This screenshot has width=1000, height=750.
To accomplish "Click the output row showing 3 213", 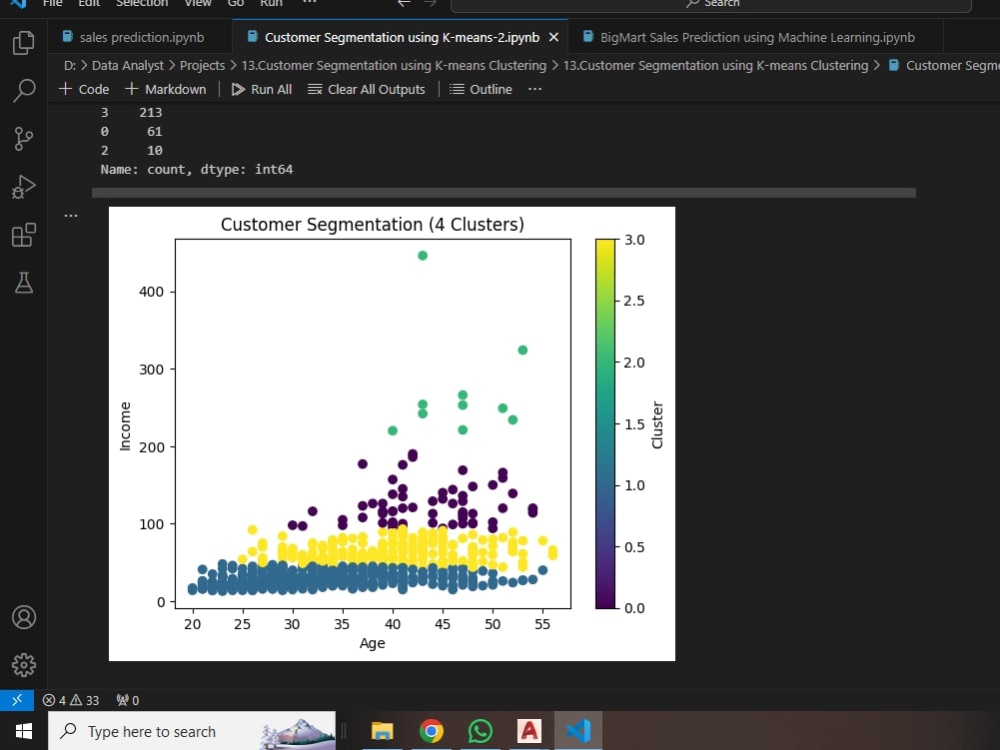I will 131,112.
